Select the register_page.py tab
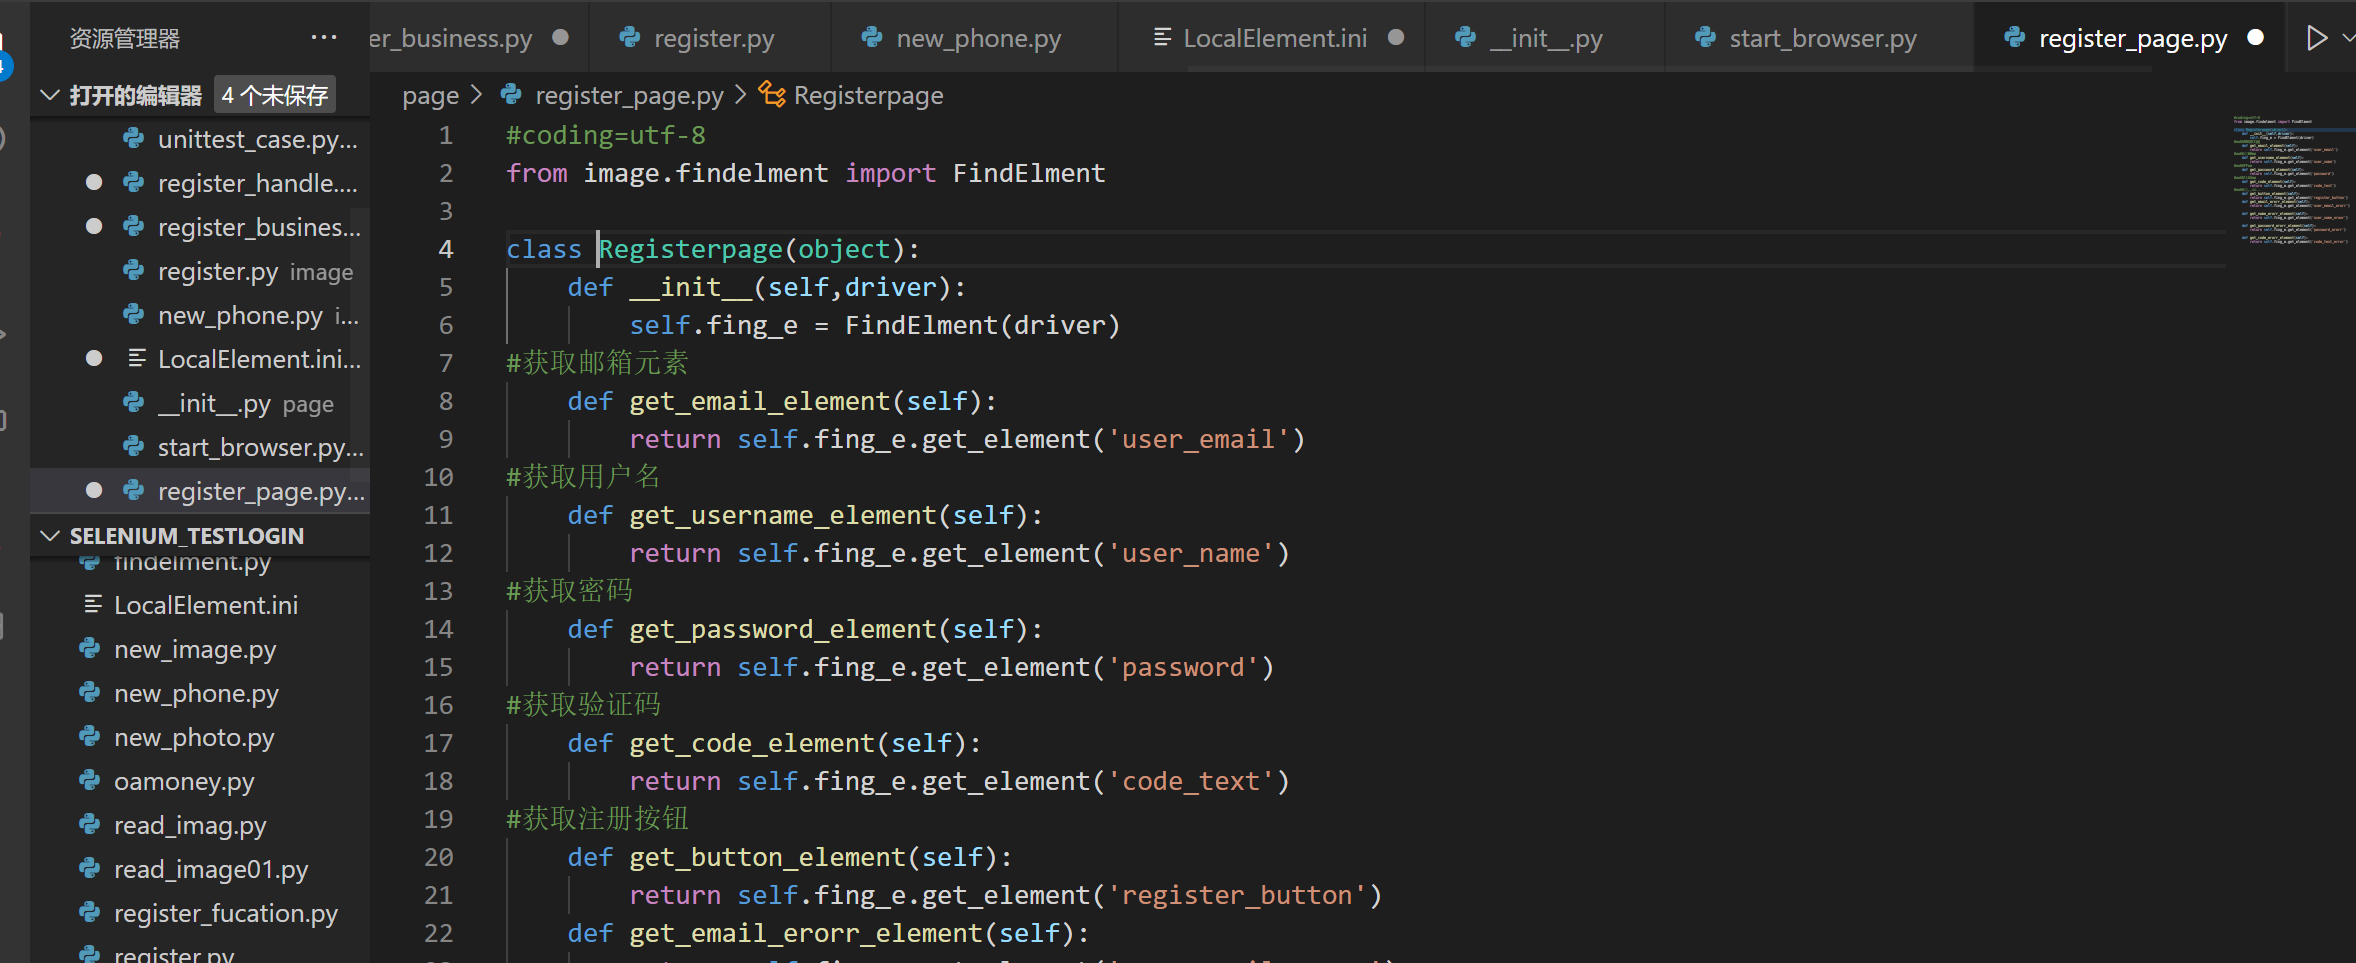Viewport: 2356px width, 963px height. pyautogui.click(x=2130, y=38)
